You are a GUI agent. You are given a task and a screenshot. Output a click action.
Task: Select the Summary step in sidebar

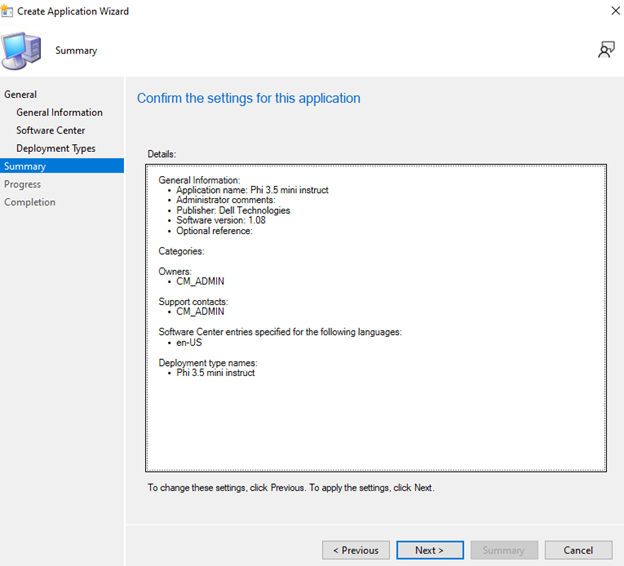point(62,166)
